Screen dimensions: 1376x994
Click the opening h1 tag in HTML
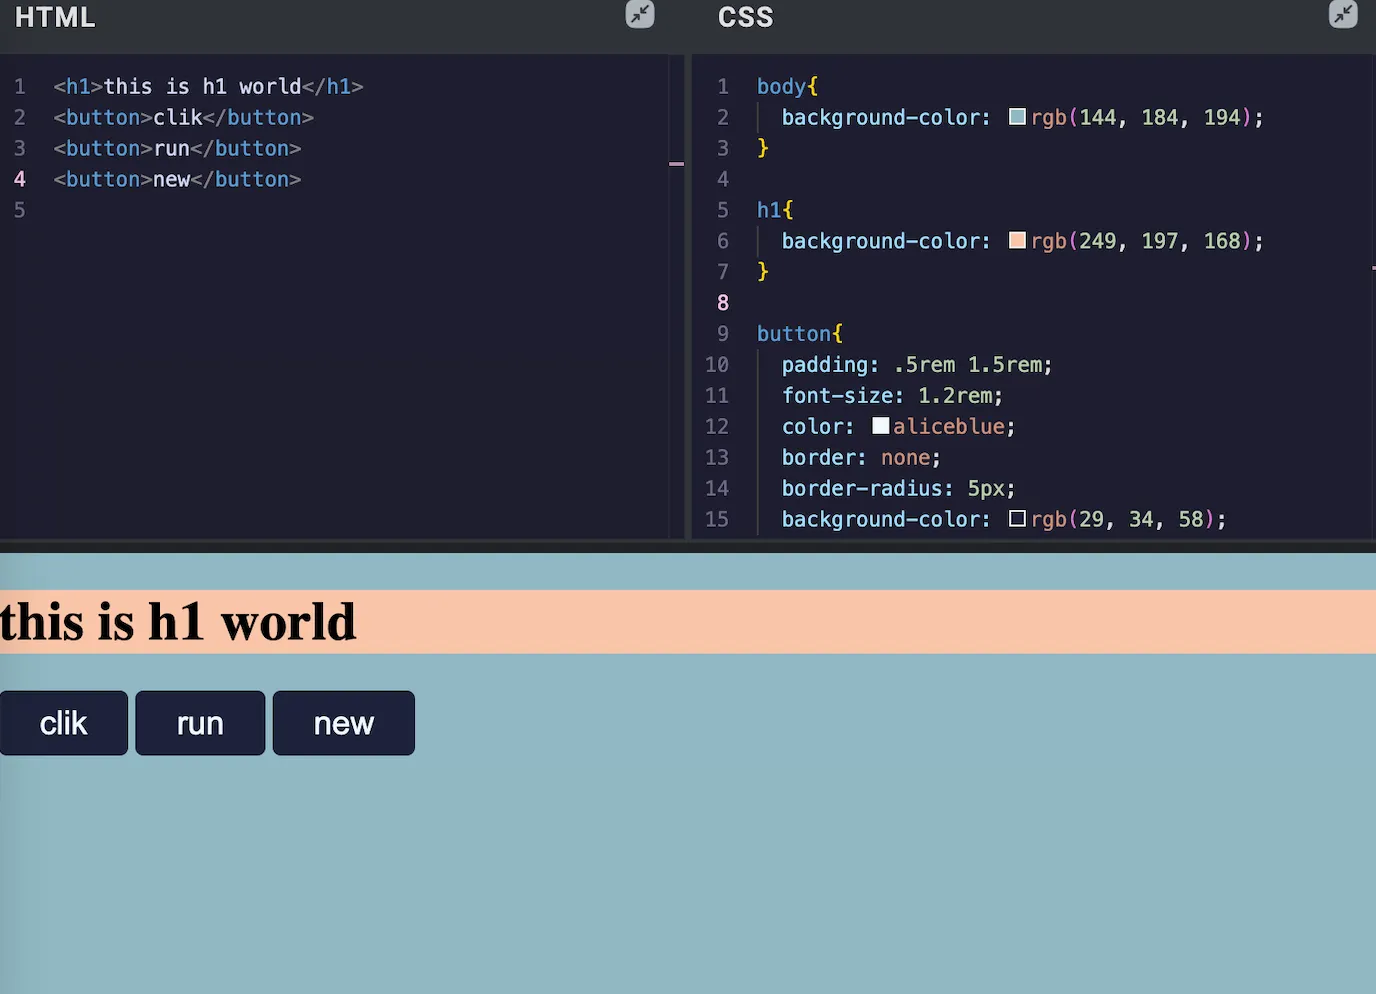pos(74,86)
